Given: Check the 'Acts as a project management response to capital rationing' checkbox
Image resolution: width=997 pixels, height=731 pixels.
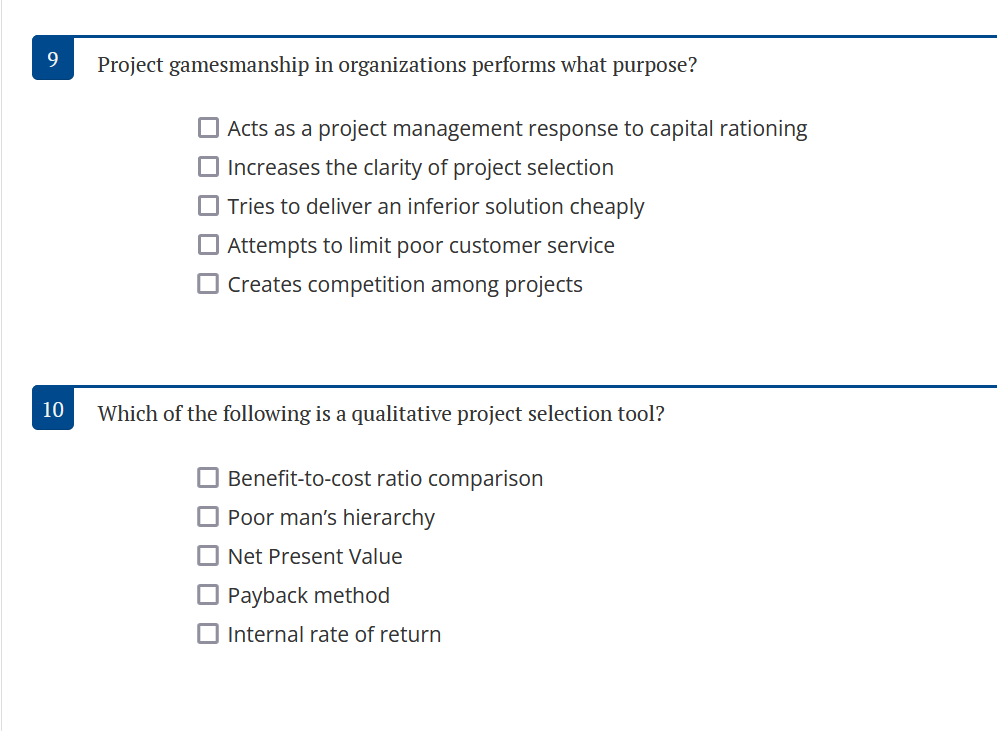Looking at the screenshot, I should pyautogui.click(x=208, y=127).
